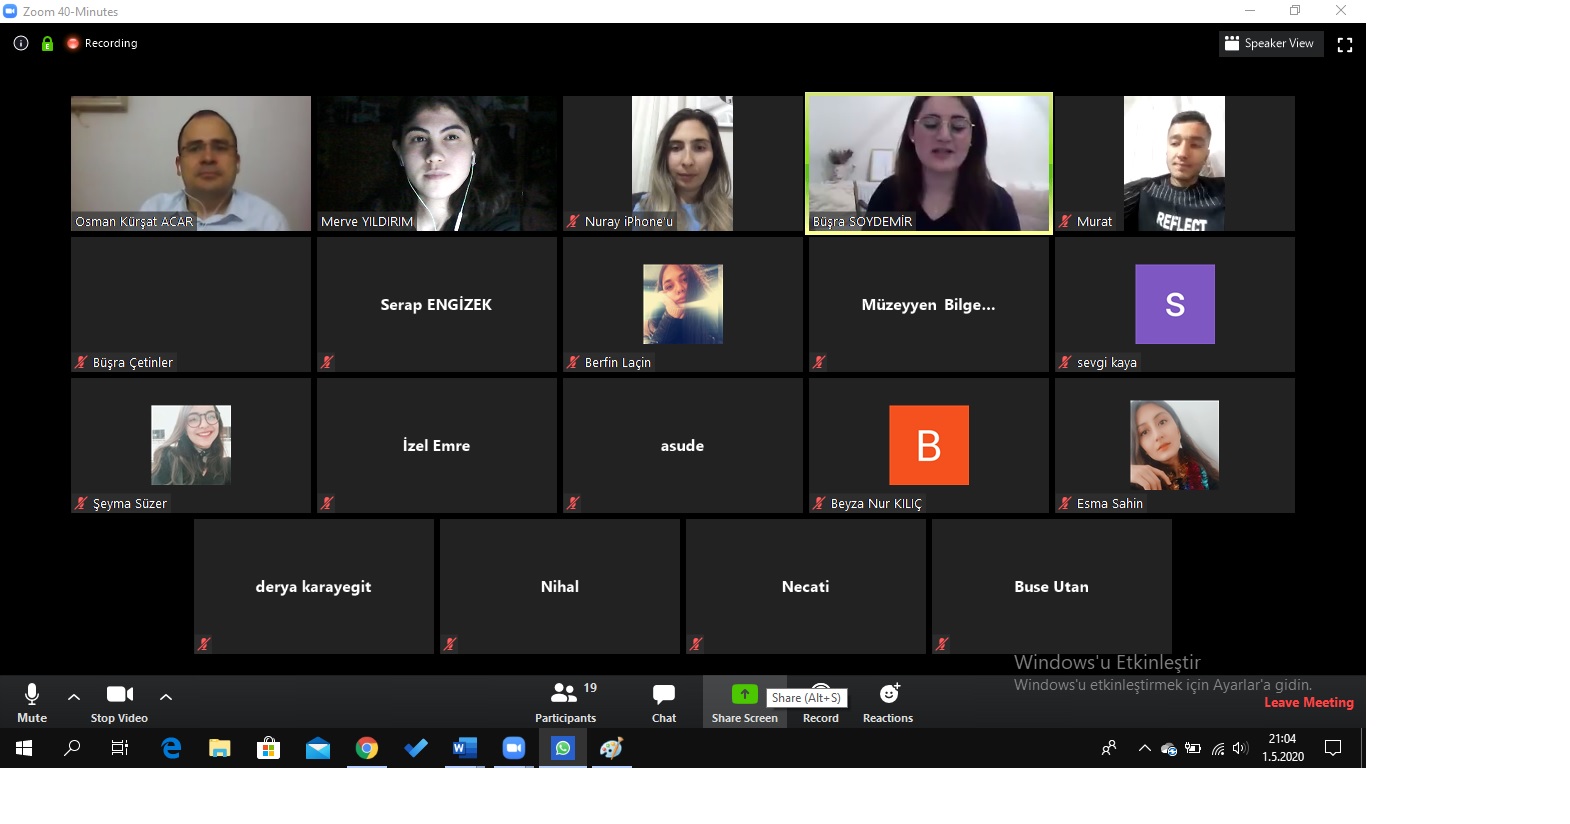Open Google Chrome from the taskbar
This screenshot has width=1570, height=824.
tap(367, 748)
